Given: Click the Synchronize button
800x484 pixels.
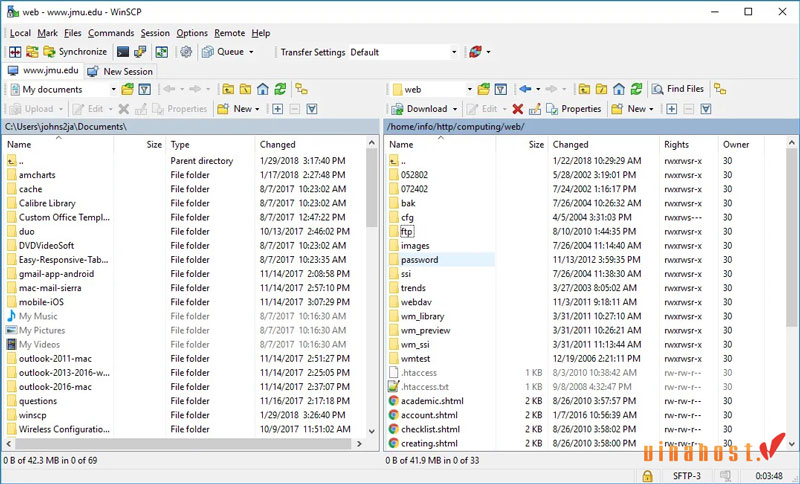Looking at the screenshot, I should (76, 52).
